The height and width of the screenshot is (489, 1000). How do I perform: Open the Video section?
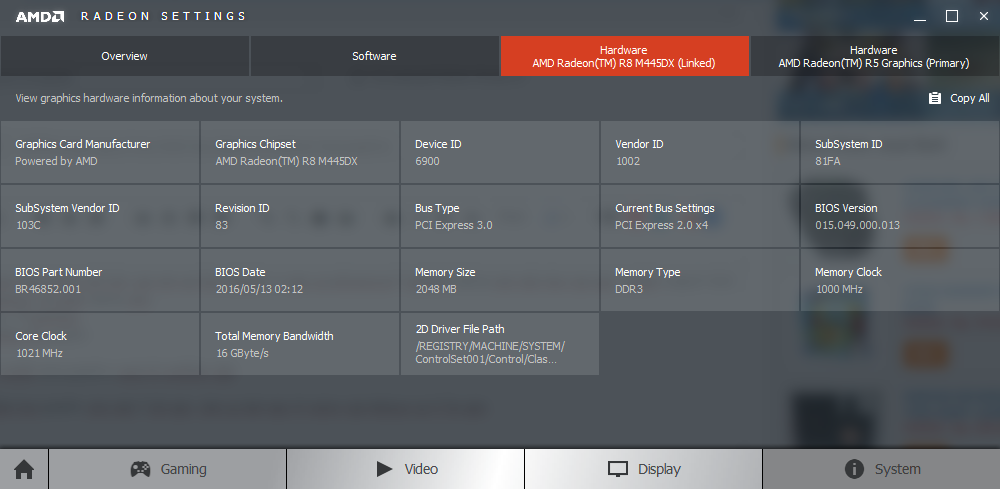[x=406, y=469]
